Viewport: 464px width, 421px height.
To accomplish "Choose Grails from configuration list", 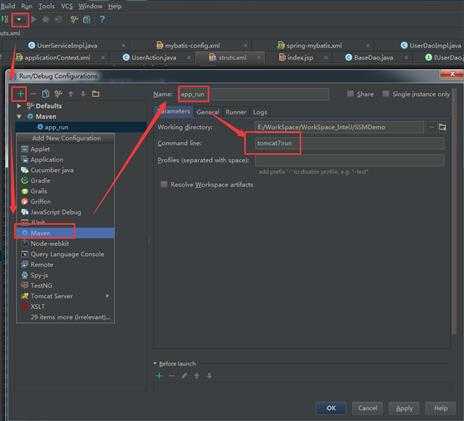I will 66,191.
